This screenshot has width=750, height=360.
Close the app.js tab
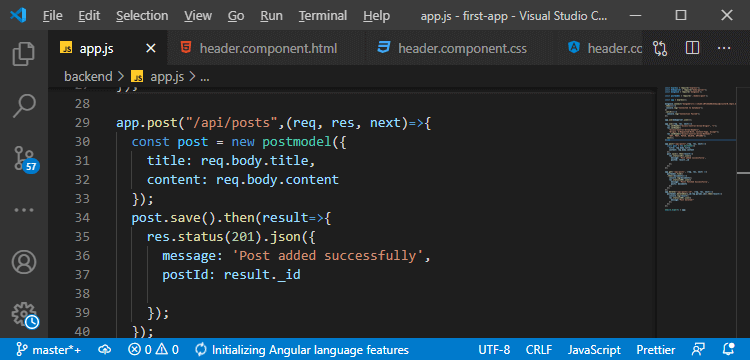click(x=151, y=48)
